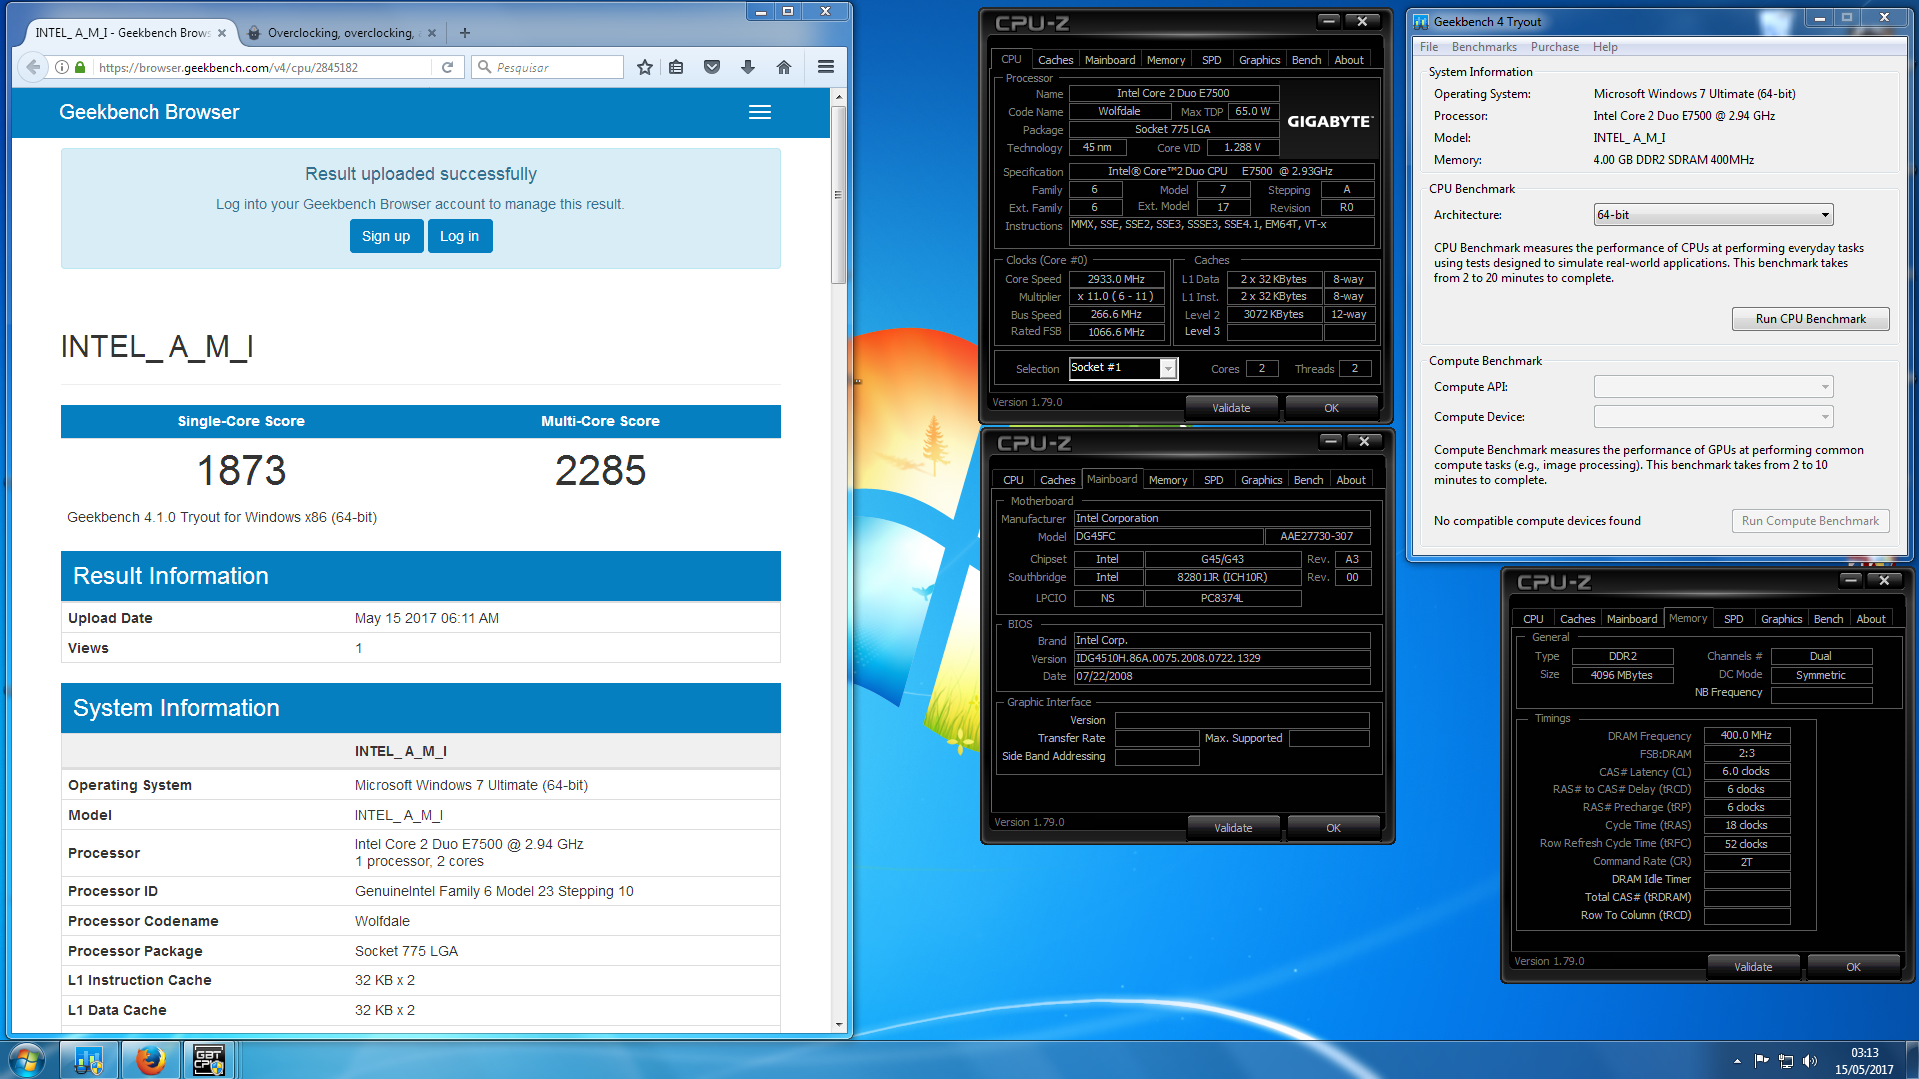Open Geekbench 4 Help menu
The image size is (1919, 1079).
(x=1605, y=47)
